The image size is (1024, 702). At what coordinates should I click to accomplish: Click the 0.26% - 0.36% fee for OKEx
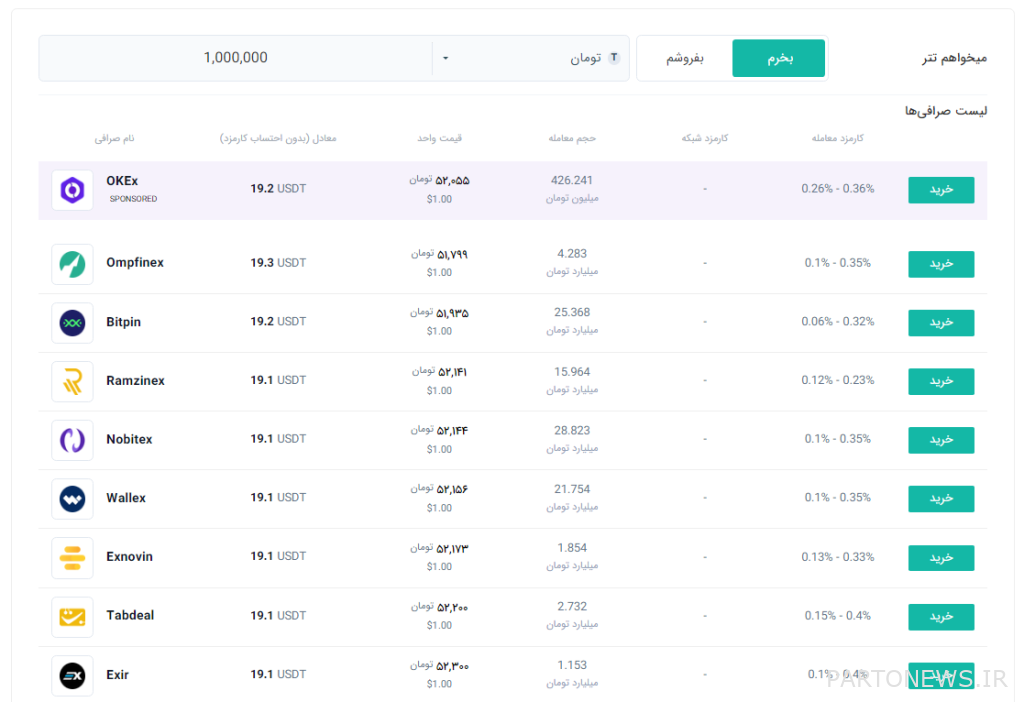[x=838, y=189]
